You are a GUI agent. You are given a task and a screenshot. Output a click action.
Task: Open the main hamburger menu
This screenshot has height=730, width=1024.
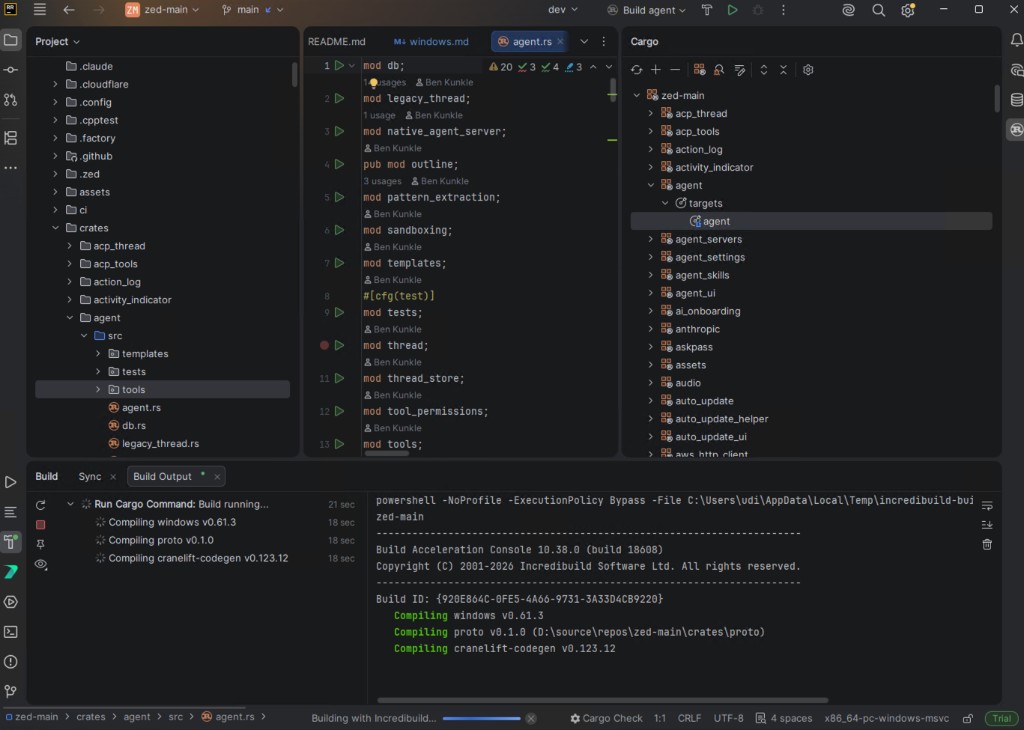click(40, 10)
